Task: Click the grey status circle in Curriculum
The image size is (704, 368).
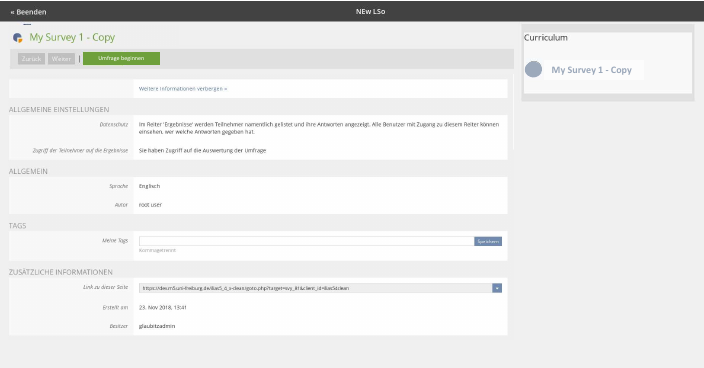Action: click(x=533, y=70)
